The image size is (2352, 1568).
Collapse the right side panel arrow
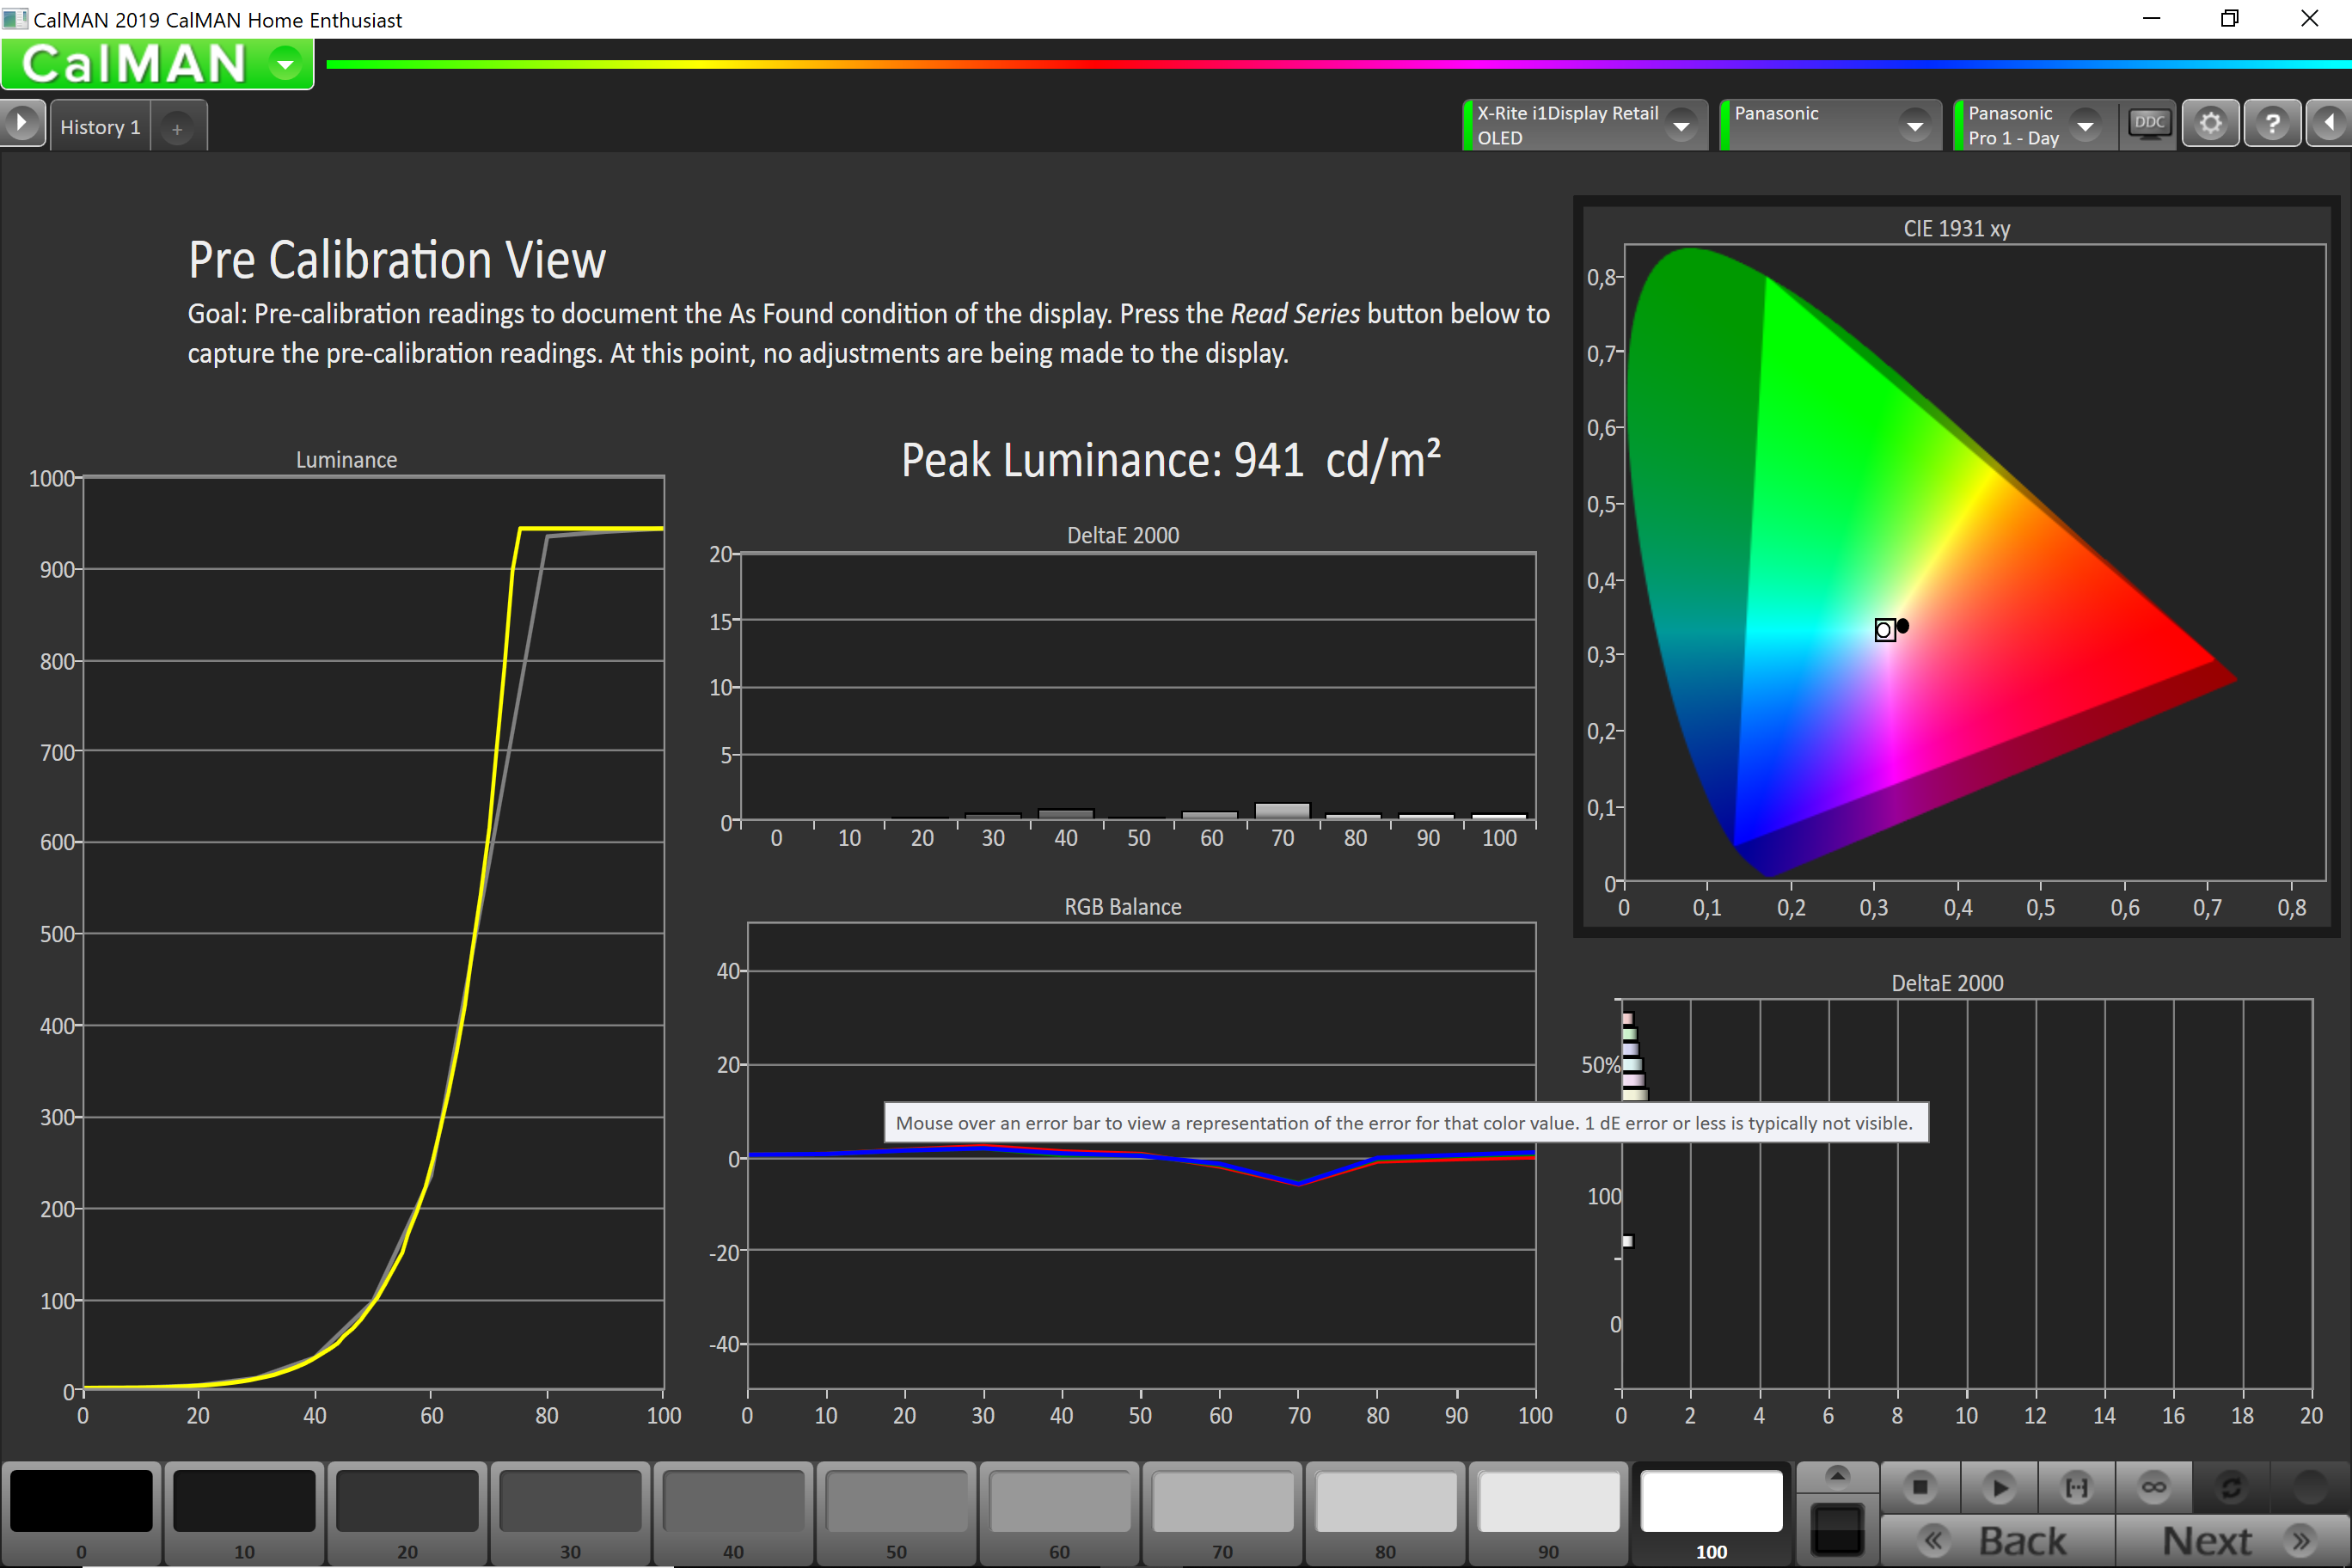[2329, 124]
